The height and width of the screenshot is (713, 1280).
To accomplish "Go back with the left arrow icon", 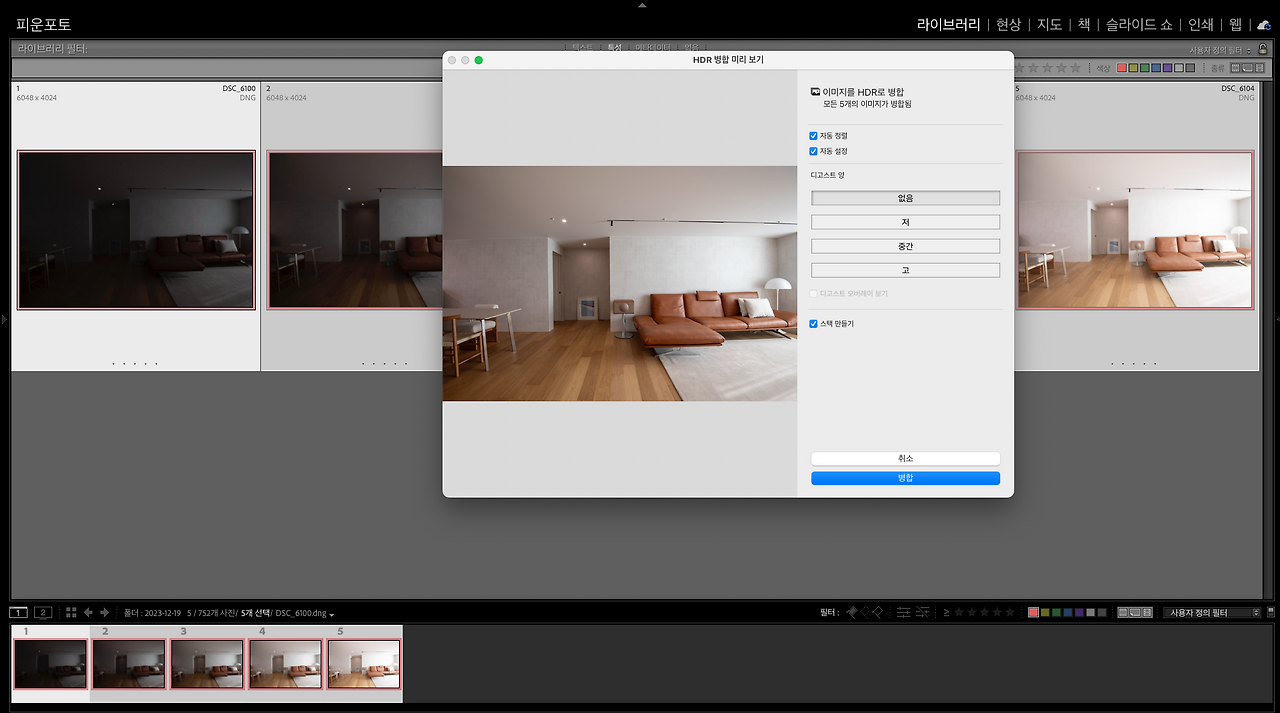I will click(x=88, y=612).
